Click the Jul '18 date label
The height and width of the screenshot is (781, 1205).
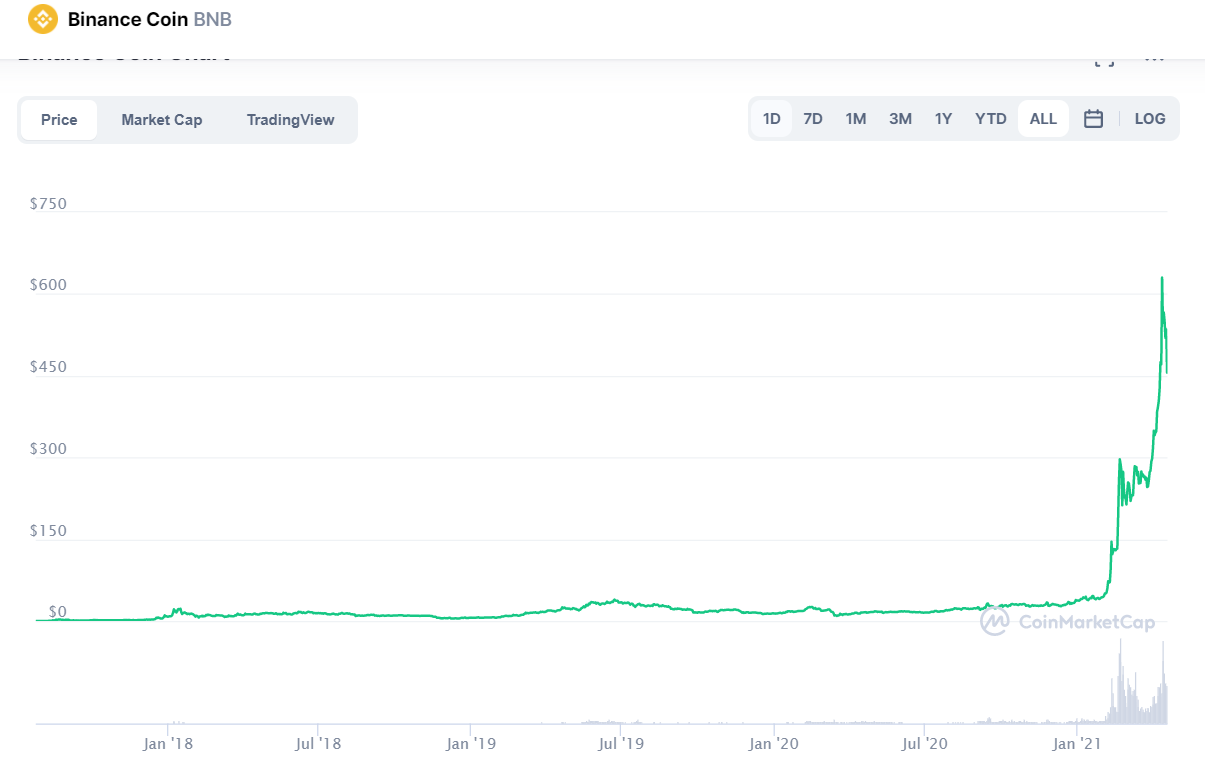coord(318,744)
